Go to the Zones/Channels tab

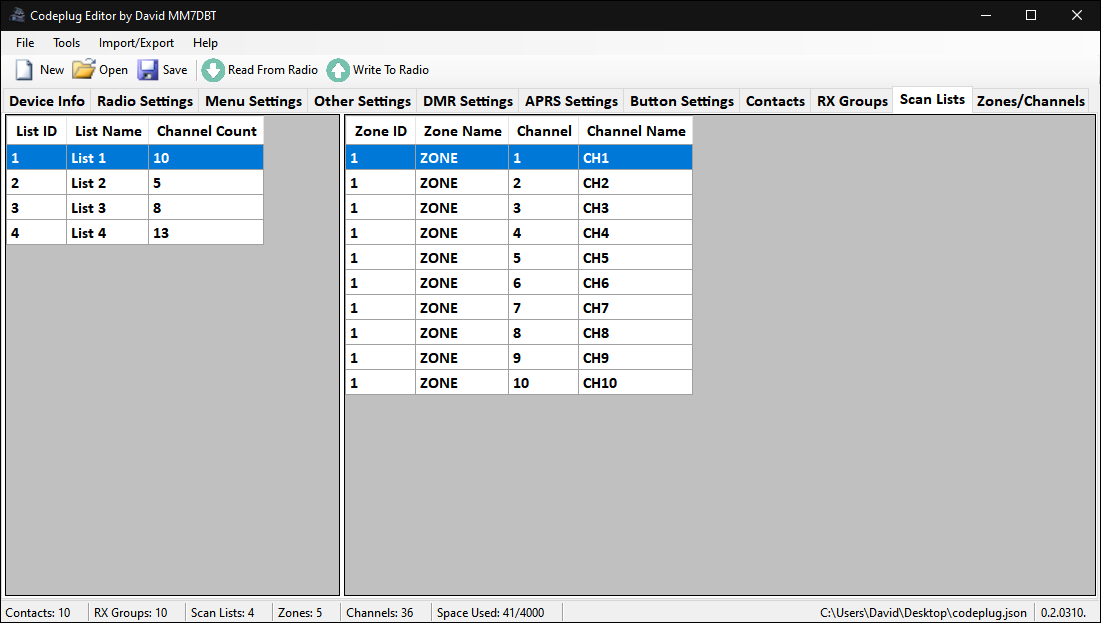1030,101
